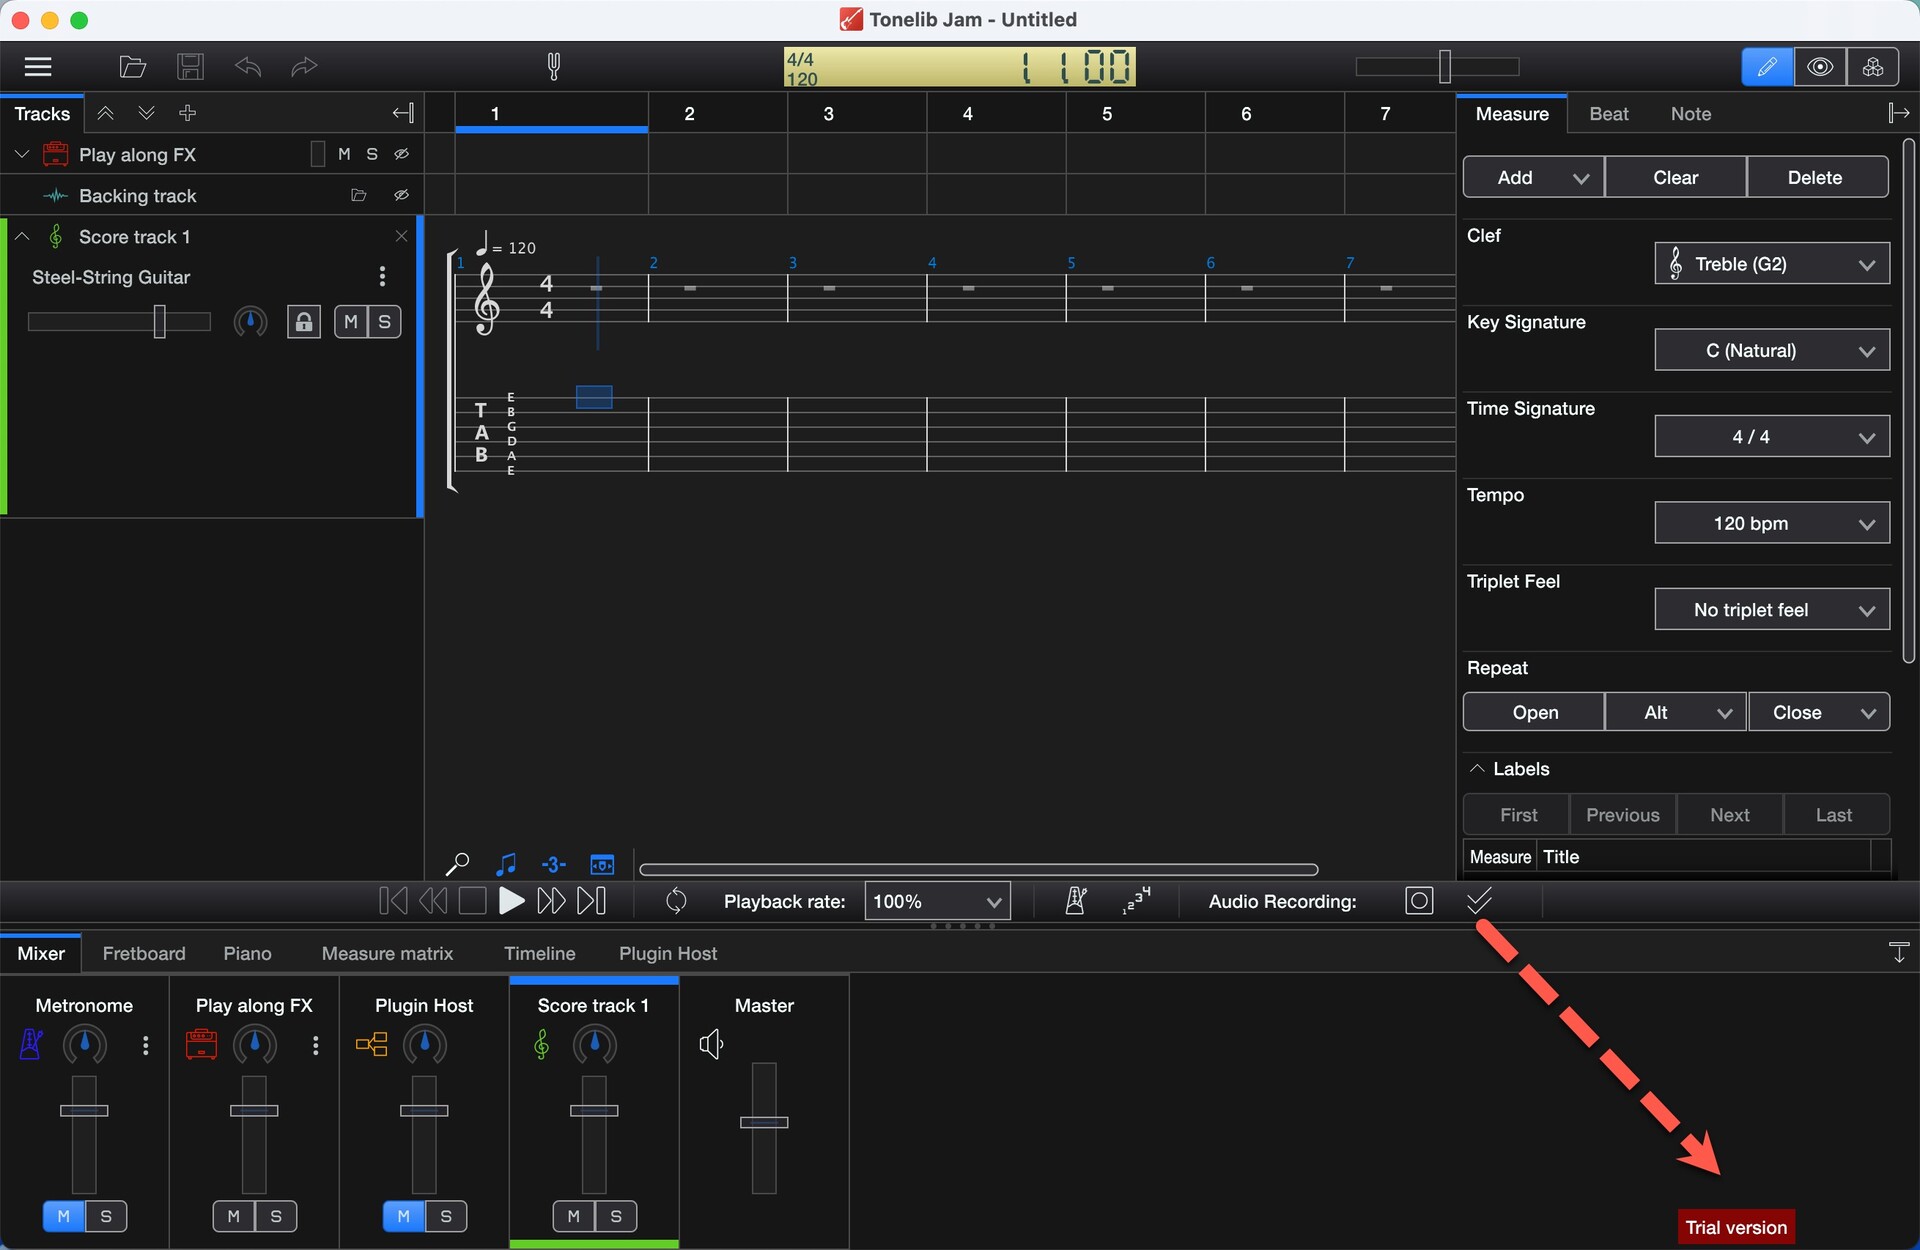Mute the Play along FX track

344,154
